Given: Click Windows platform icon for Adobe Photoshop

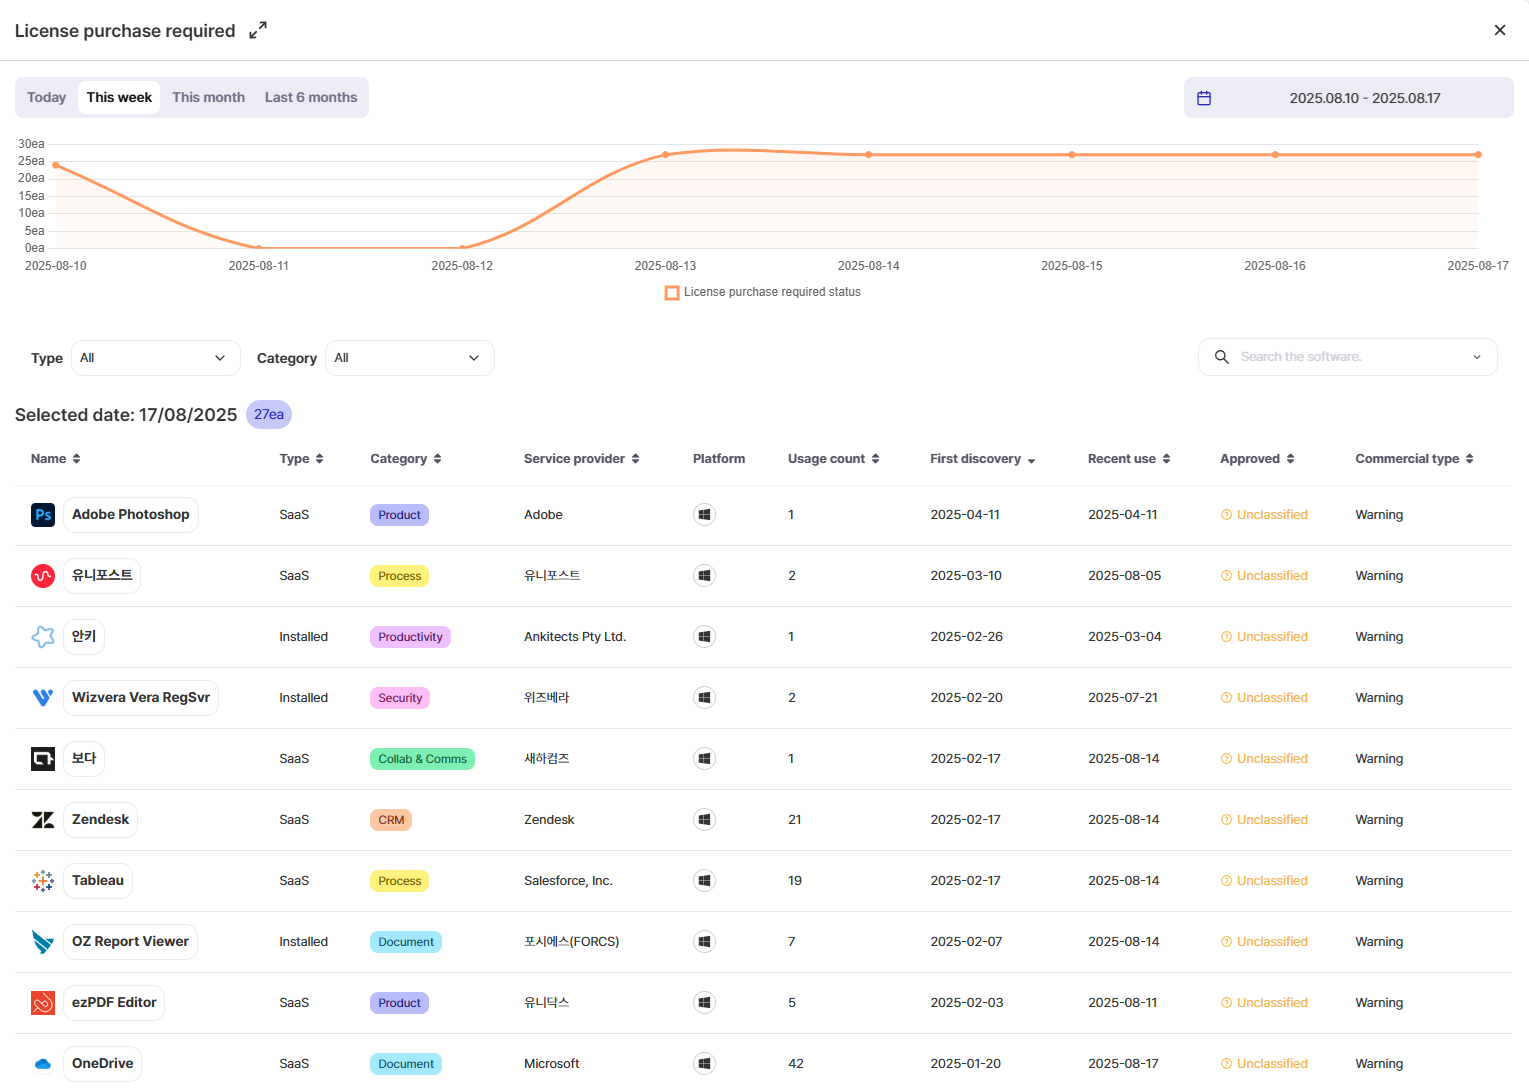Looking at the screenshot, I should click(x=705, y=515).
